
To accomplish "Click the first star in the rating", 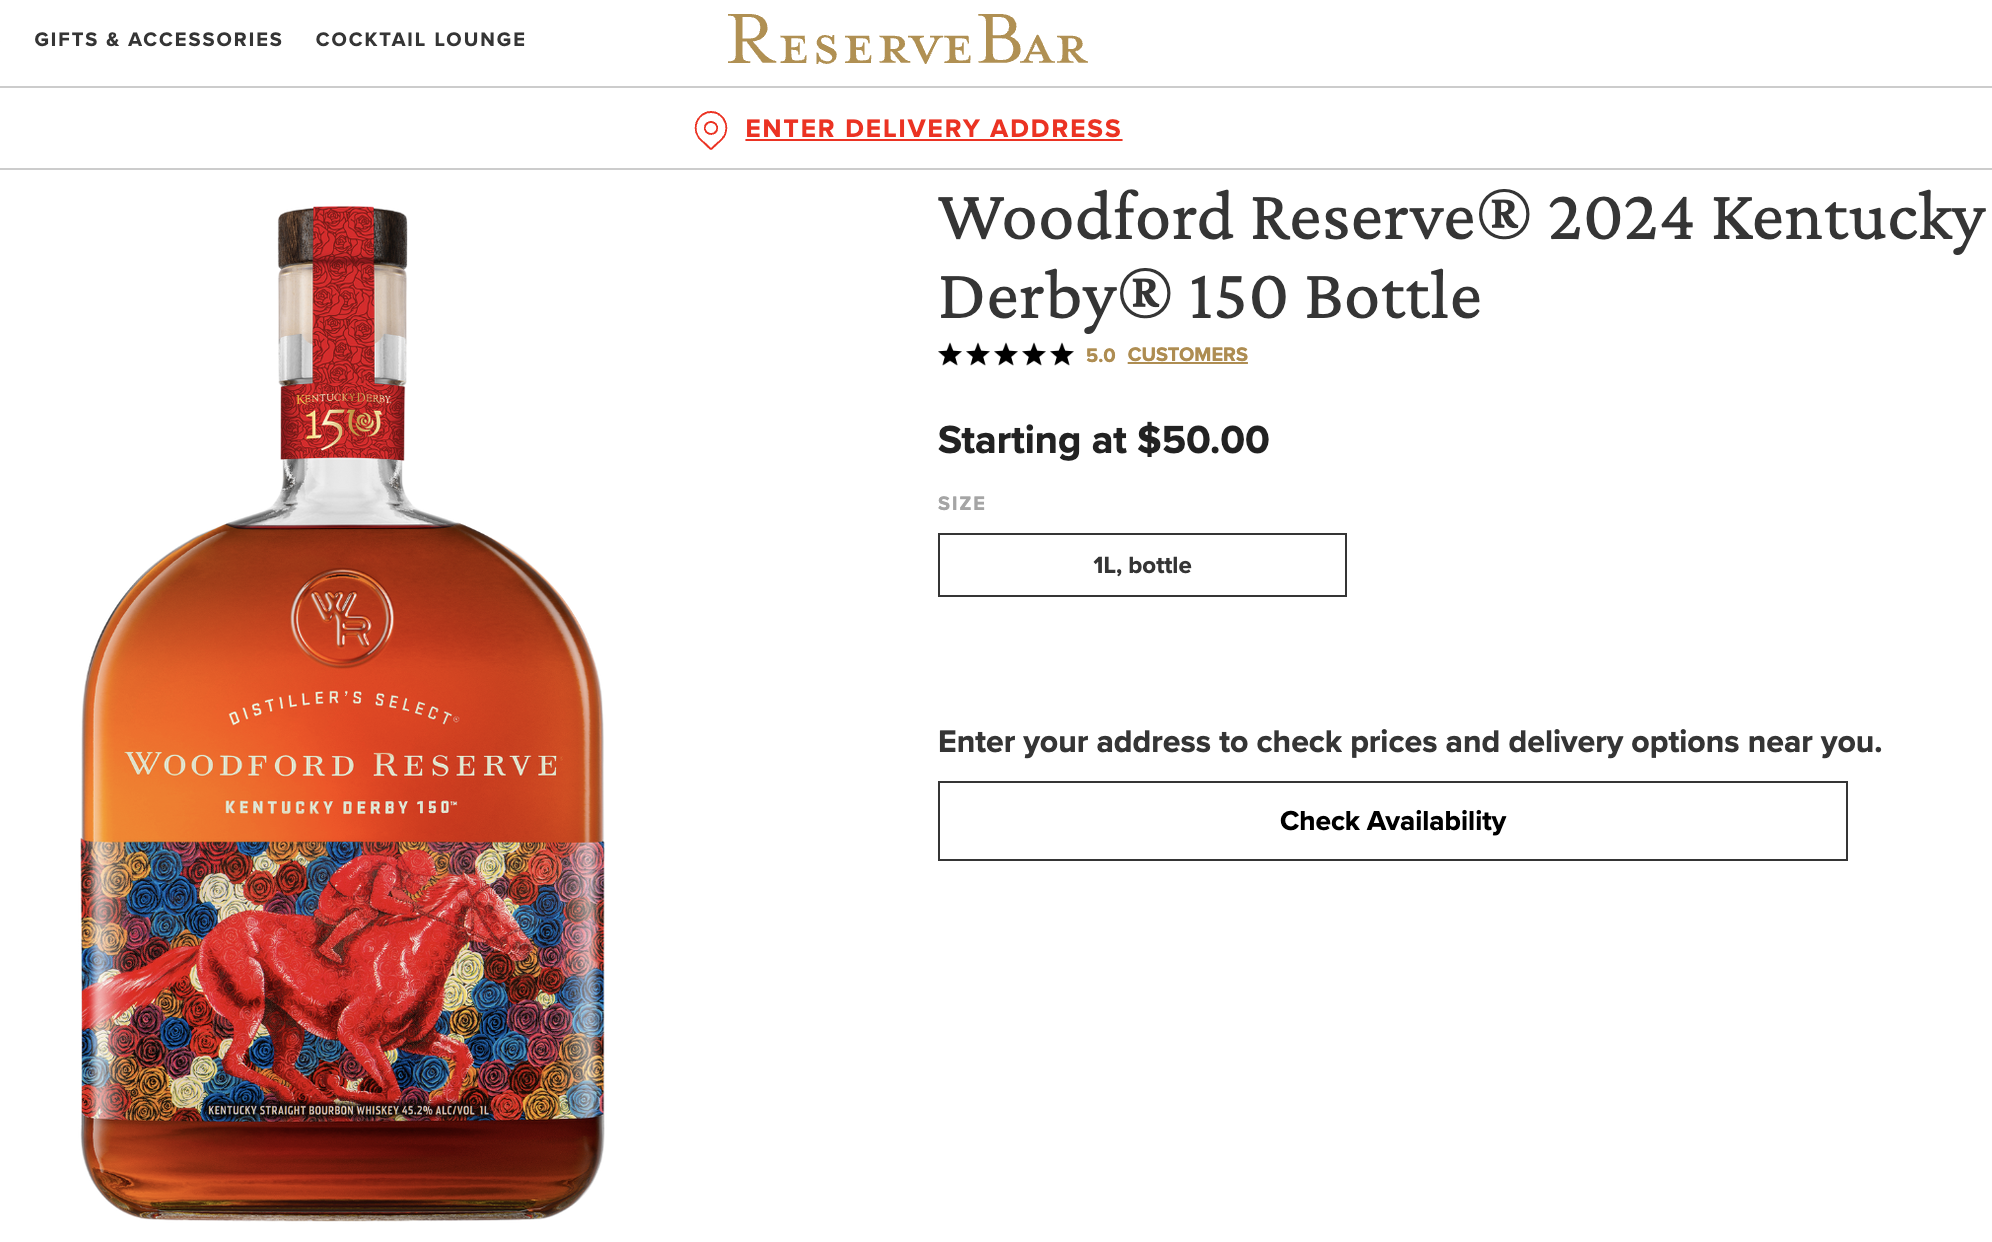I will pos(950,355).
